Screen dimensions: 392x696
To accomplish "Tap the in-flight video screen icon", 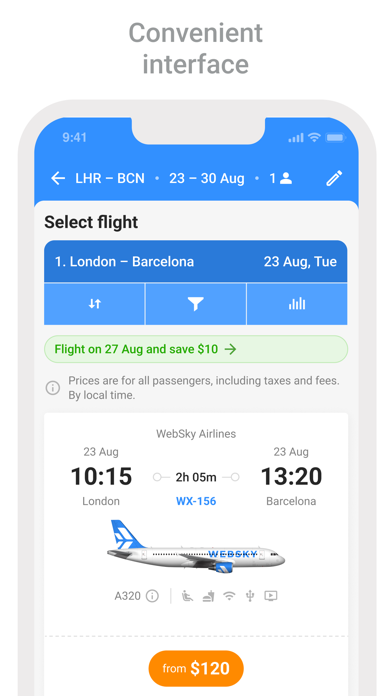I will pos(271,596).
